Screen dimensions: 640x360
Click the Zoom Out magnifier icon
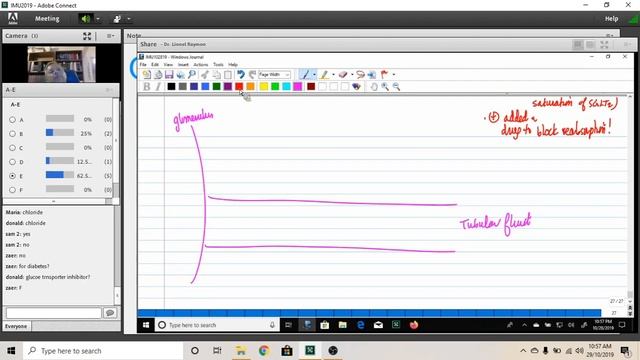click(396, 86)
